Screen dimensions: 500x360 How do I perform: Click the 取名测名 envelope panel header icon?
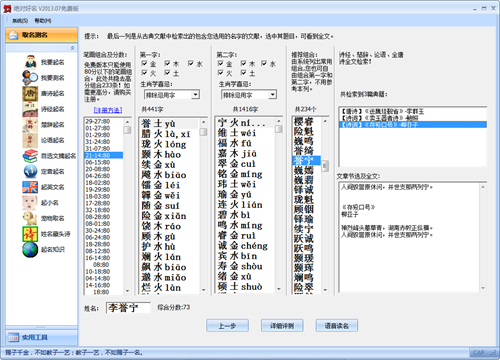13,35
